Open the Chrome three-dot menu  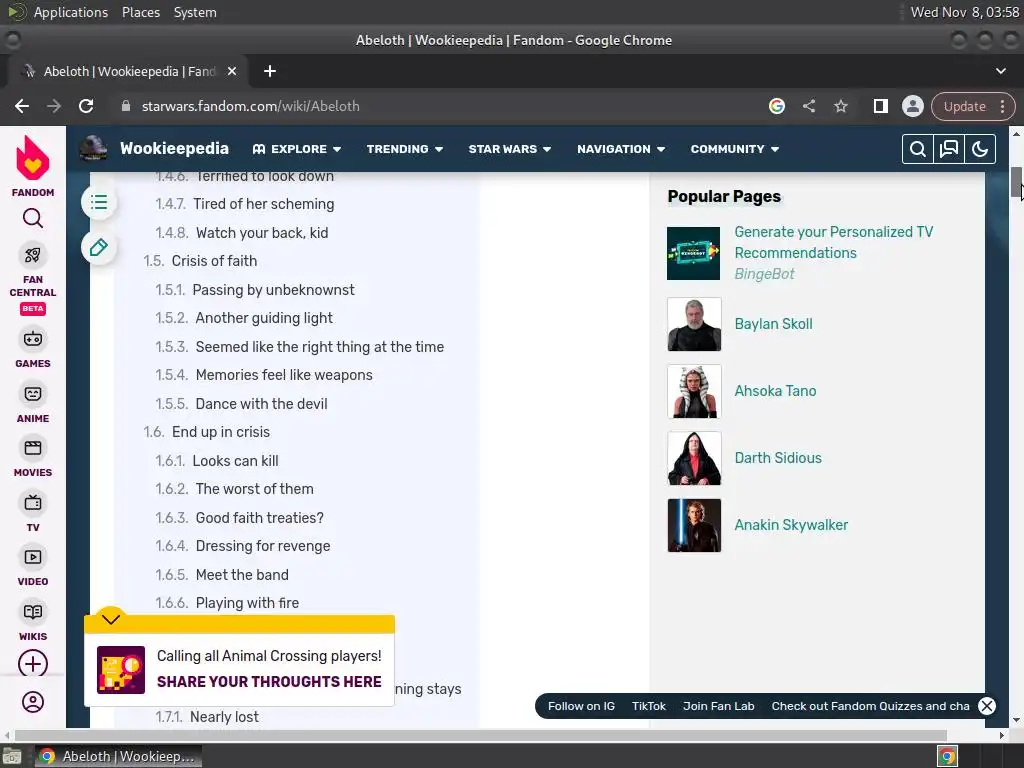pyautogui.click(x=1002, y=106)
